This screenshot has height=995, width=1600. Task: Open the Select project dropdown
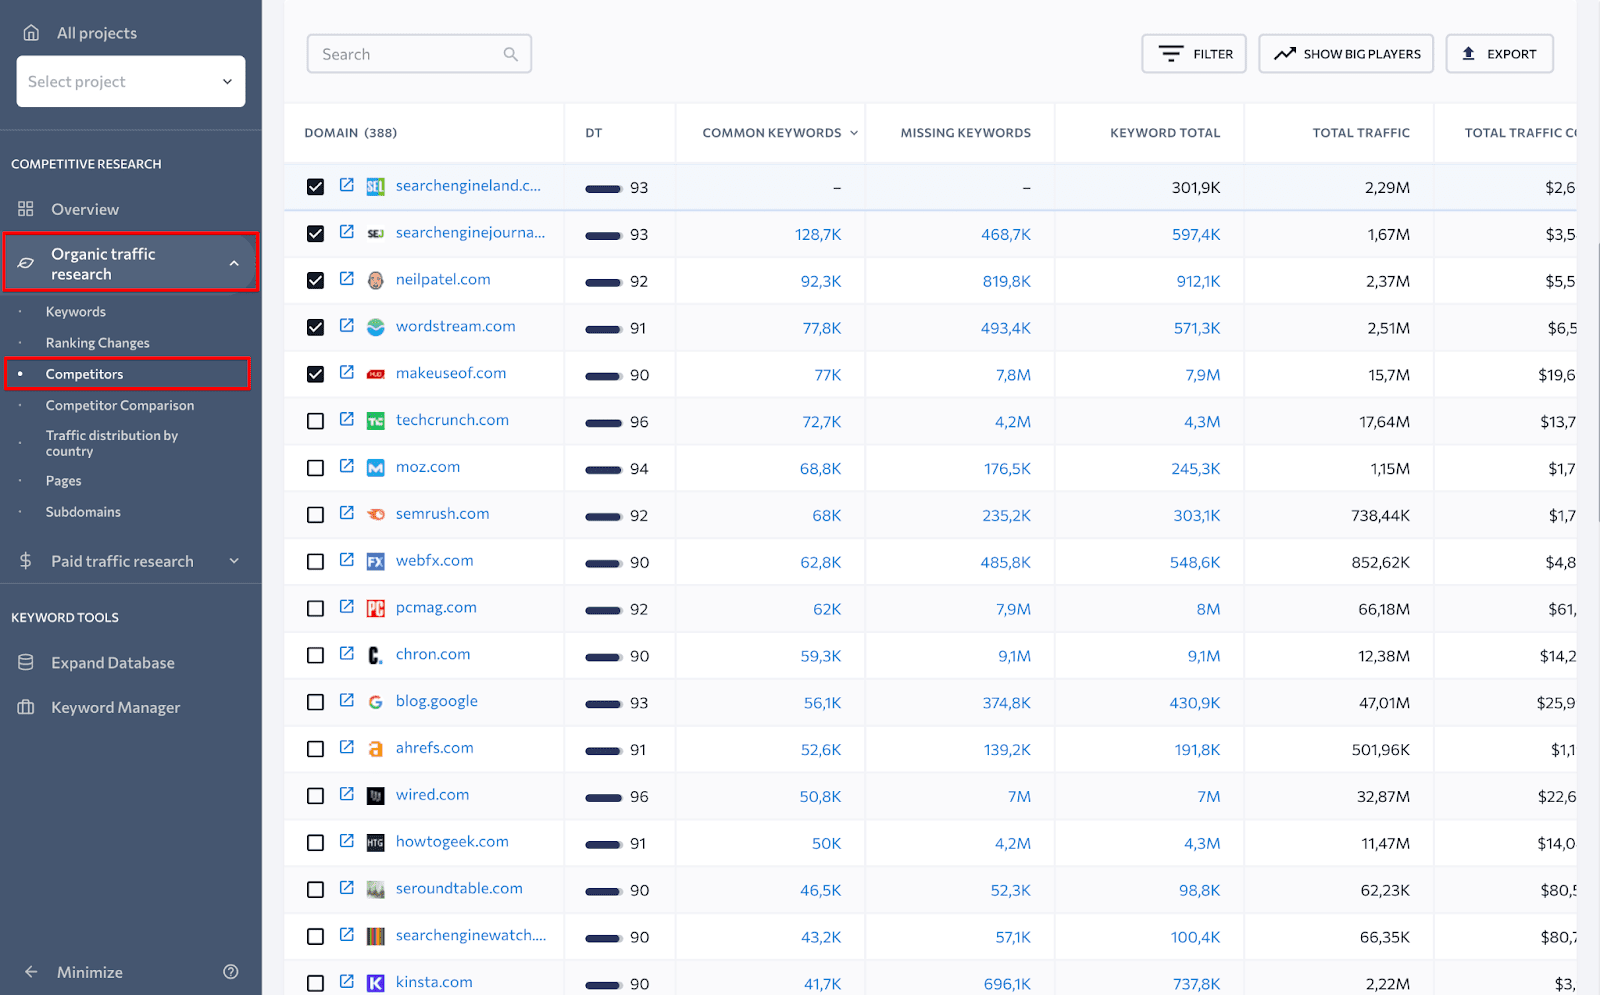click(x=131, y=81)
